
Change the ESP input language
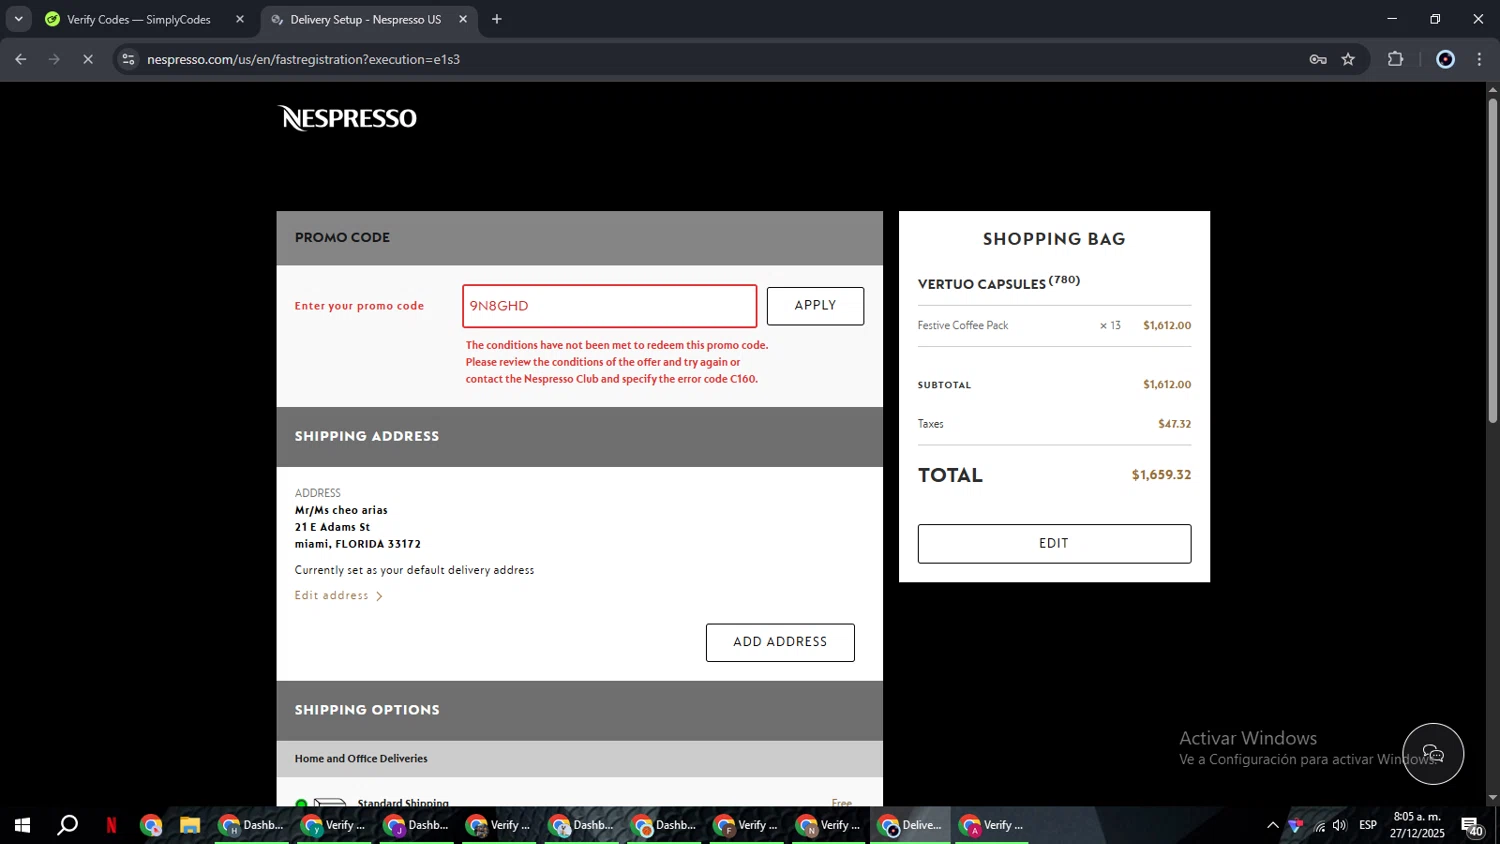click(x=1368, y=825)
